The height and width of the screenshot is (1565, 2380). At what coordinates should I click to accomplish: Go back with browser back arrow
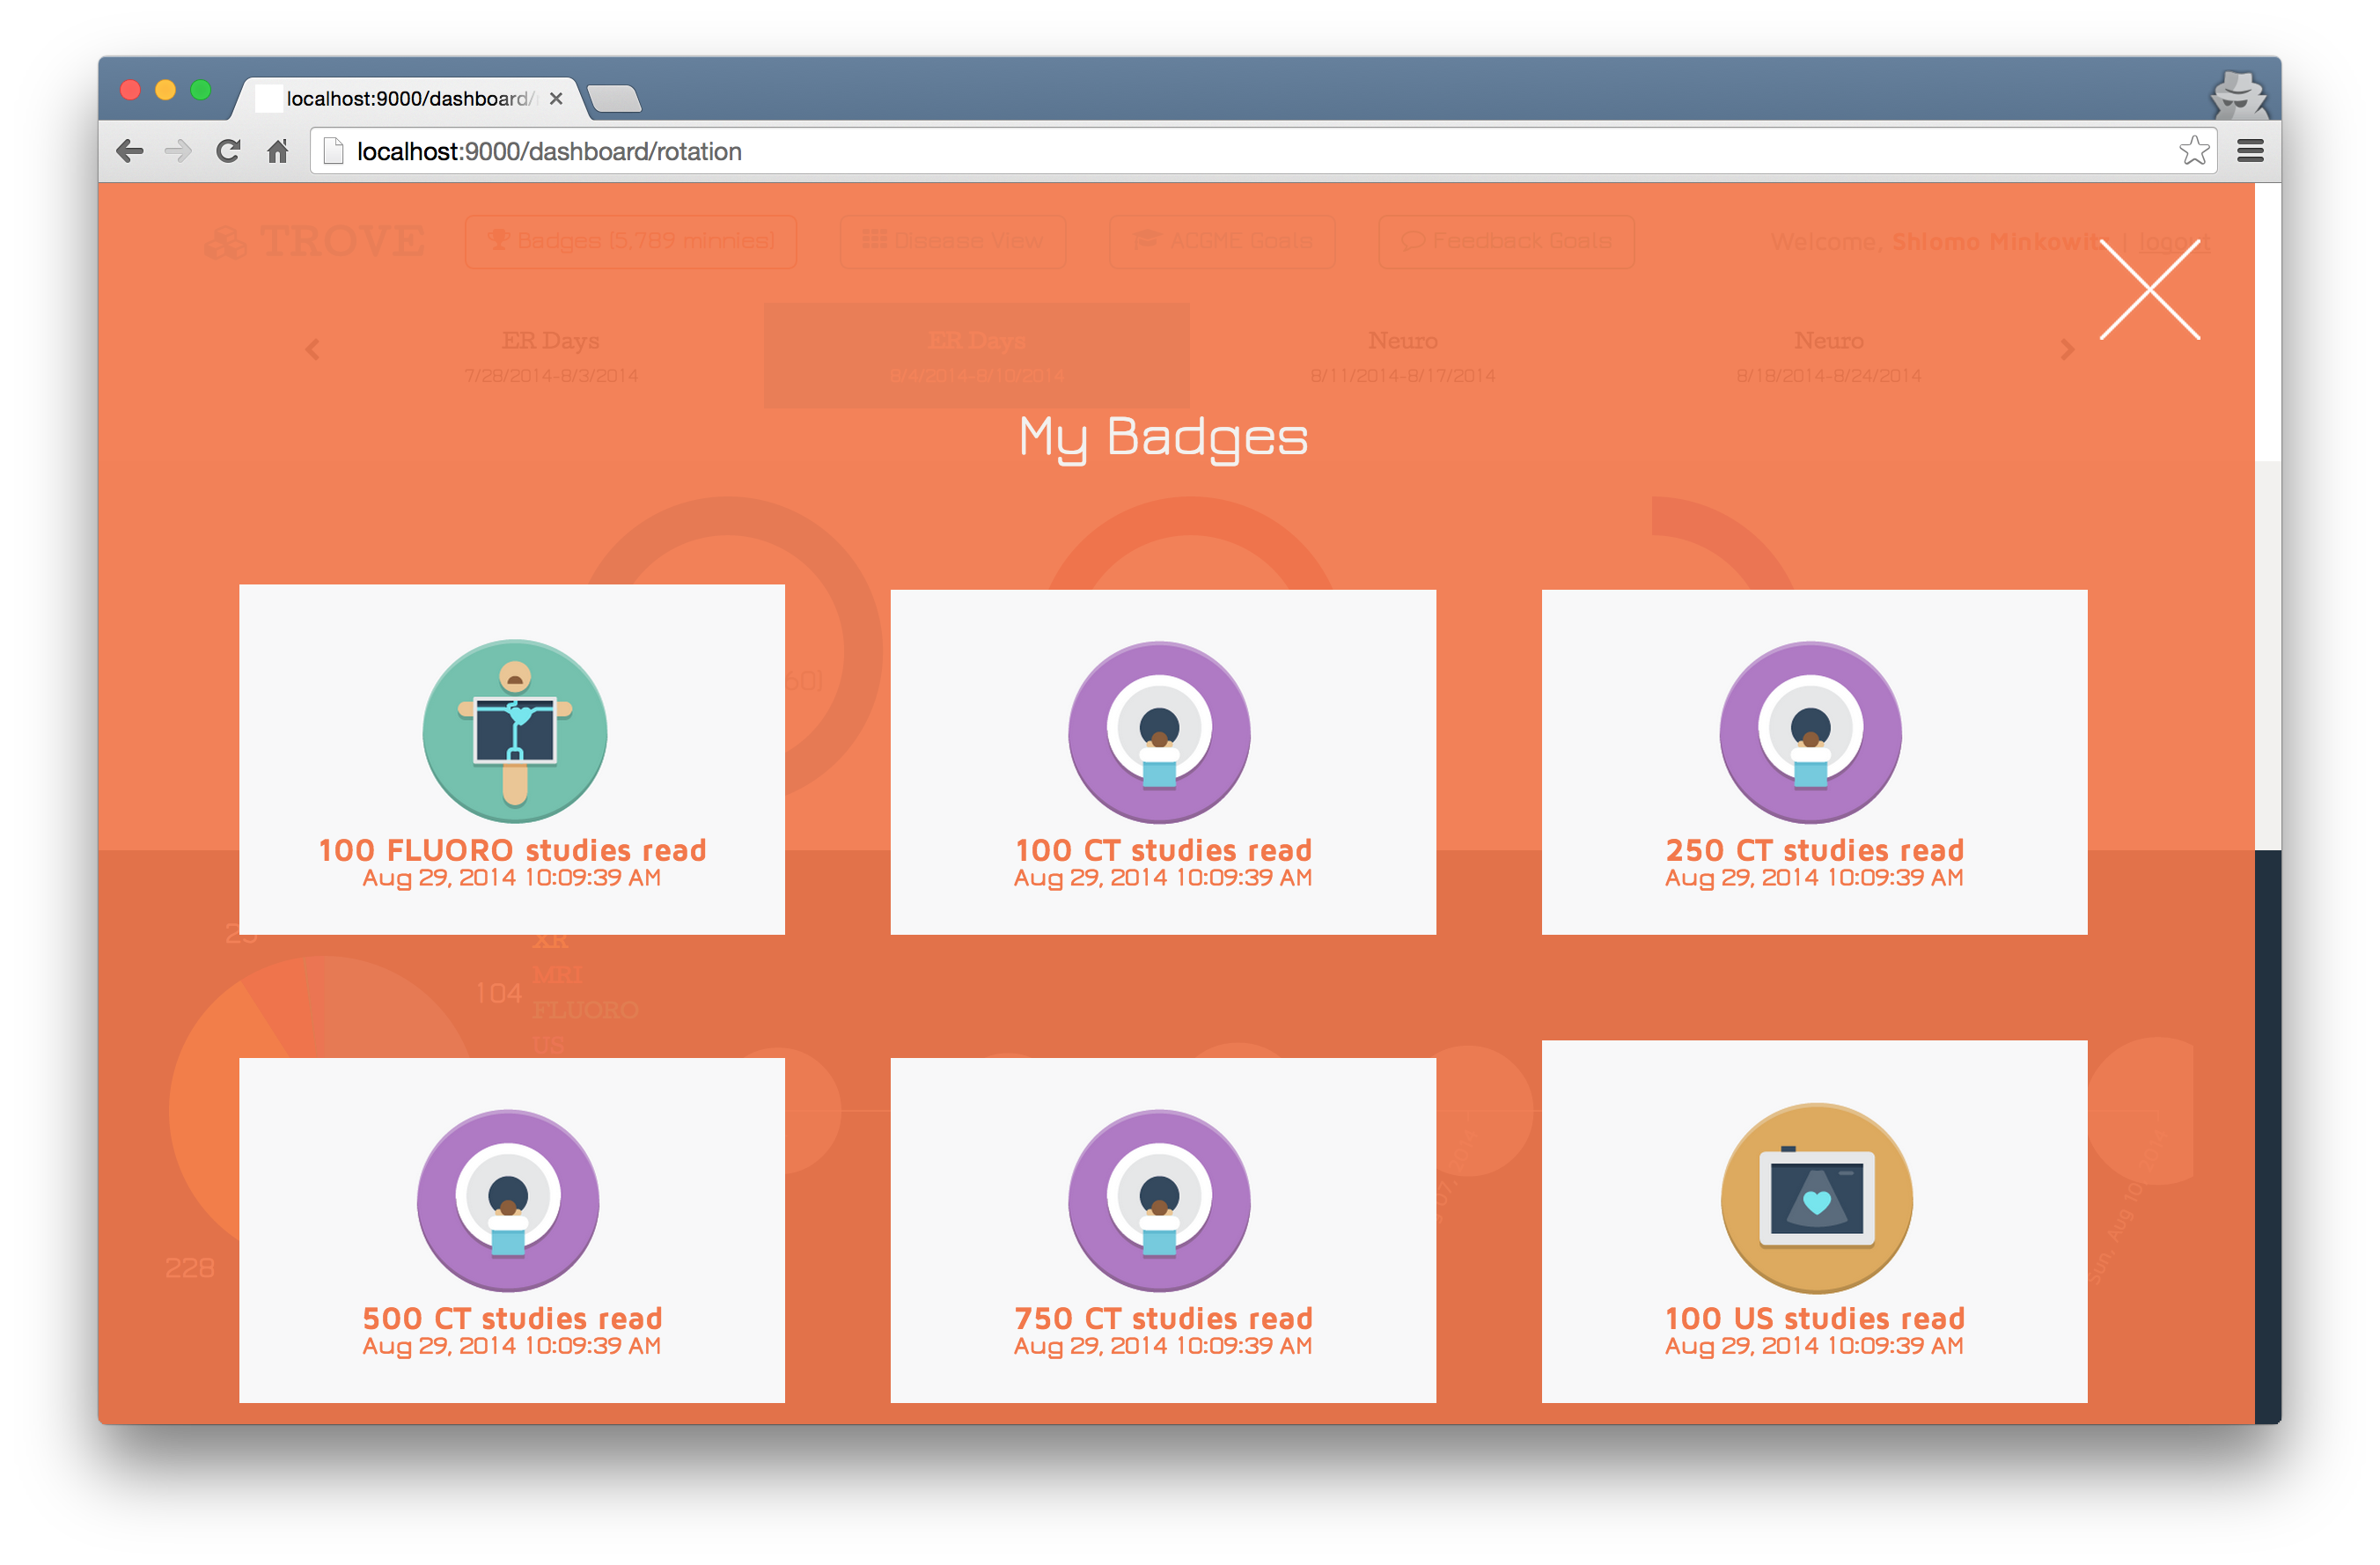(x=130, y=151)
